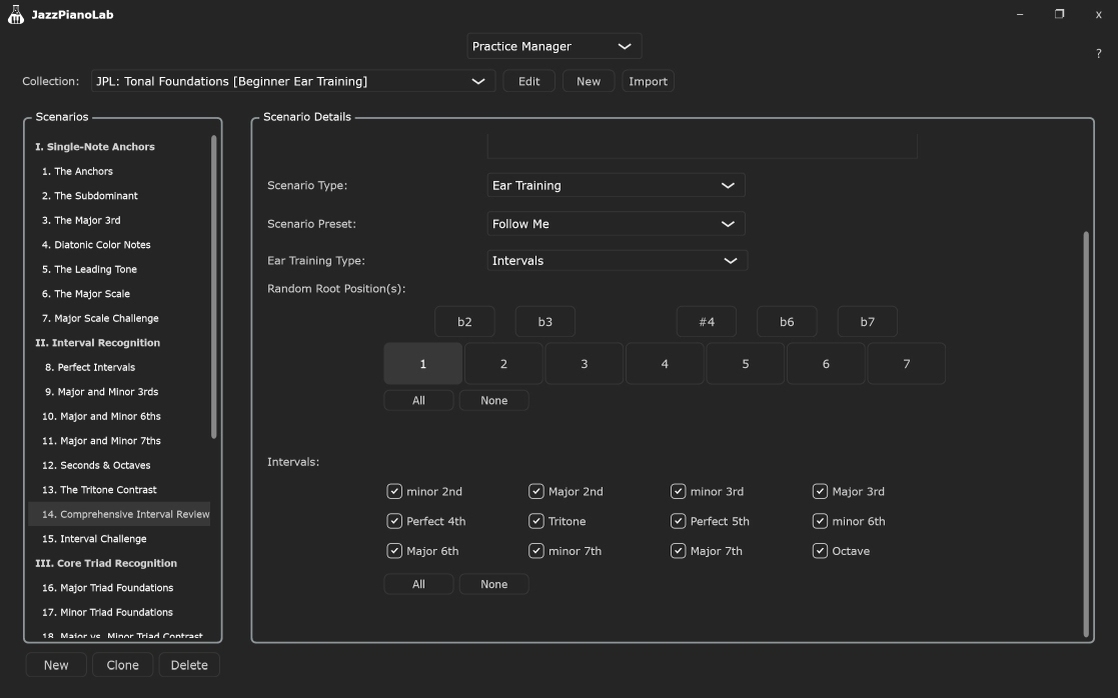Viewport: 1118px width, 698px height.
Task: Disable the minor 6th interval
Action: 820,521
